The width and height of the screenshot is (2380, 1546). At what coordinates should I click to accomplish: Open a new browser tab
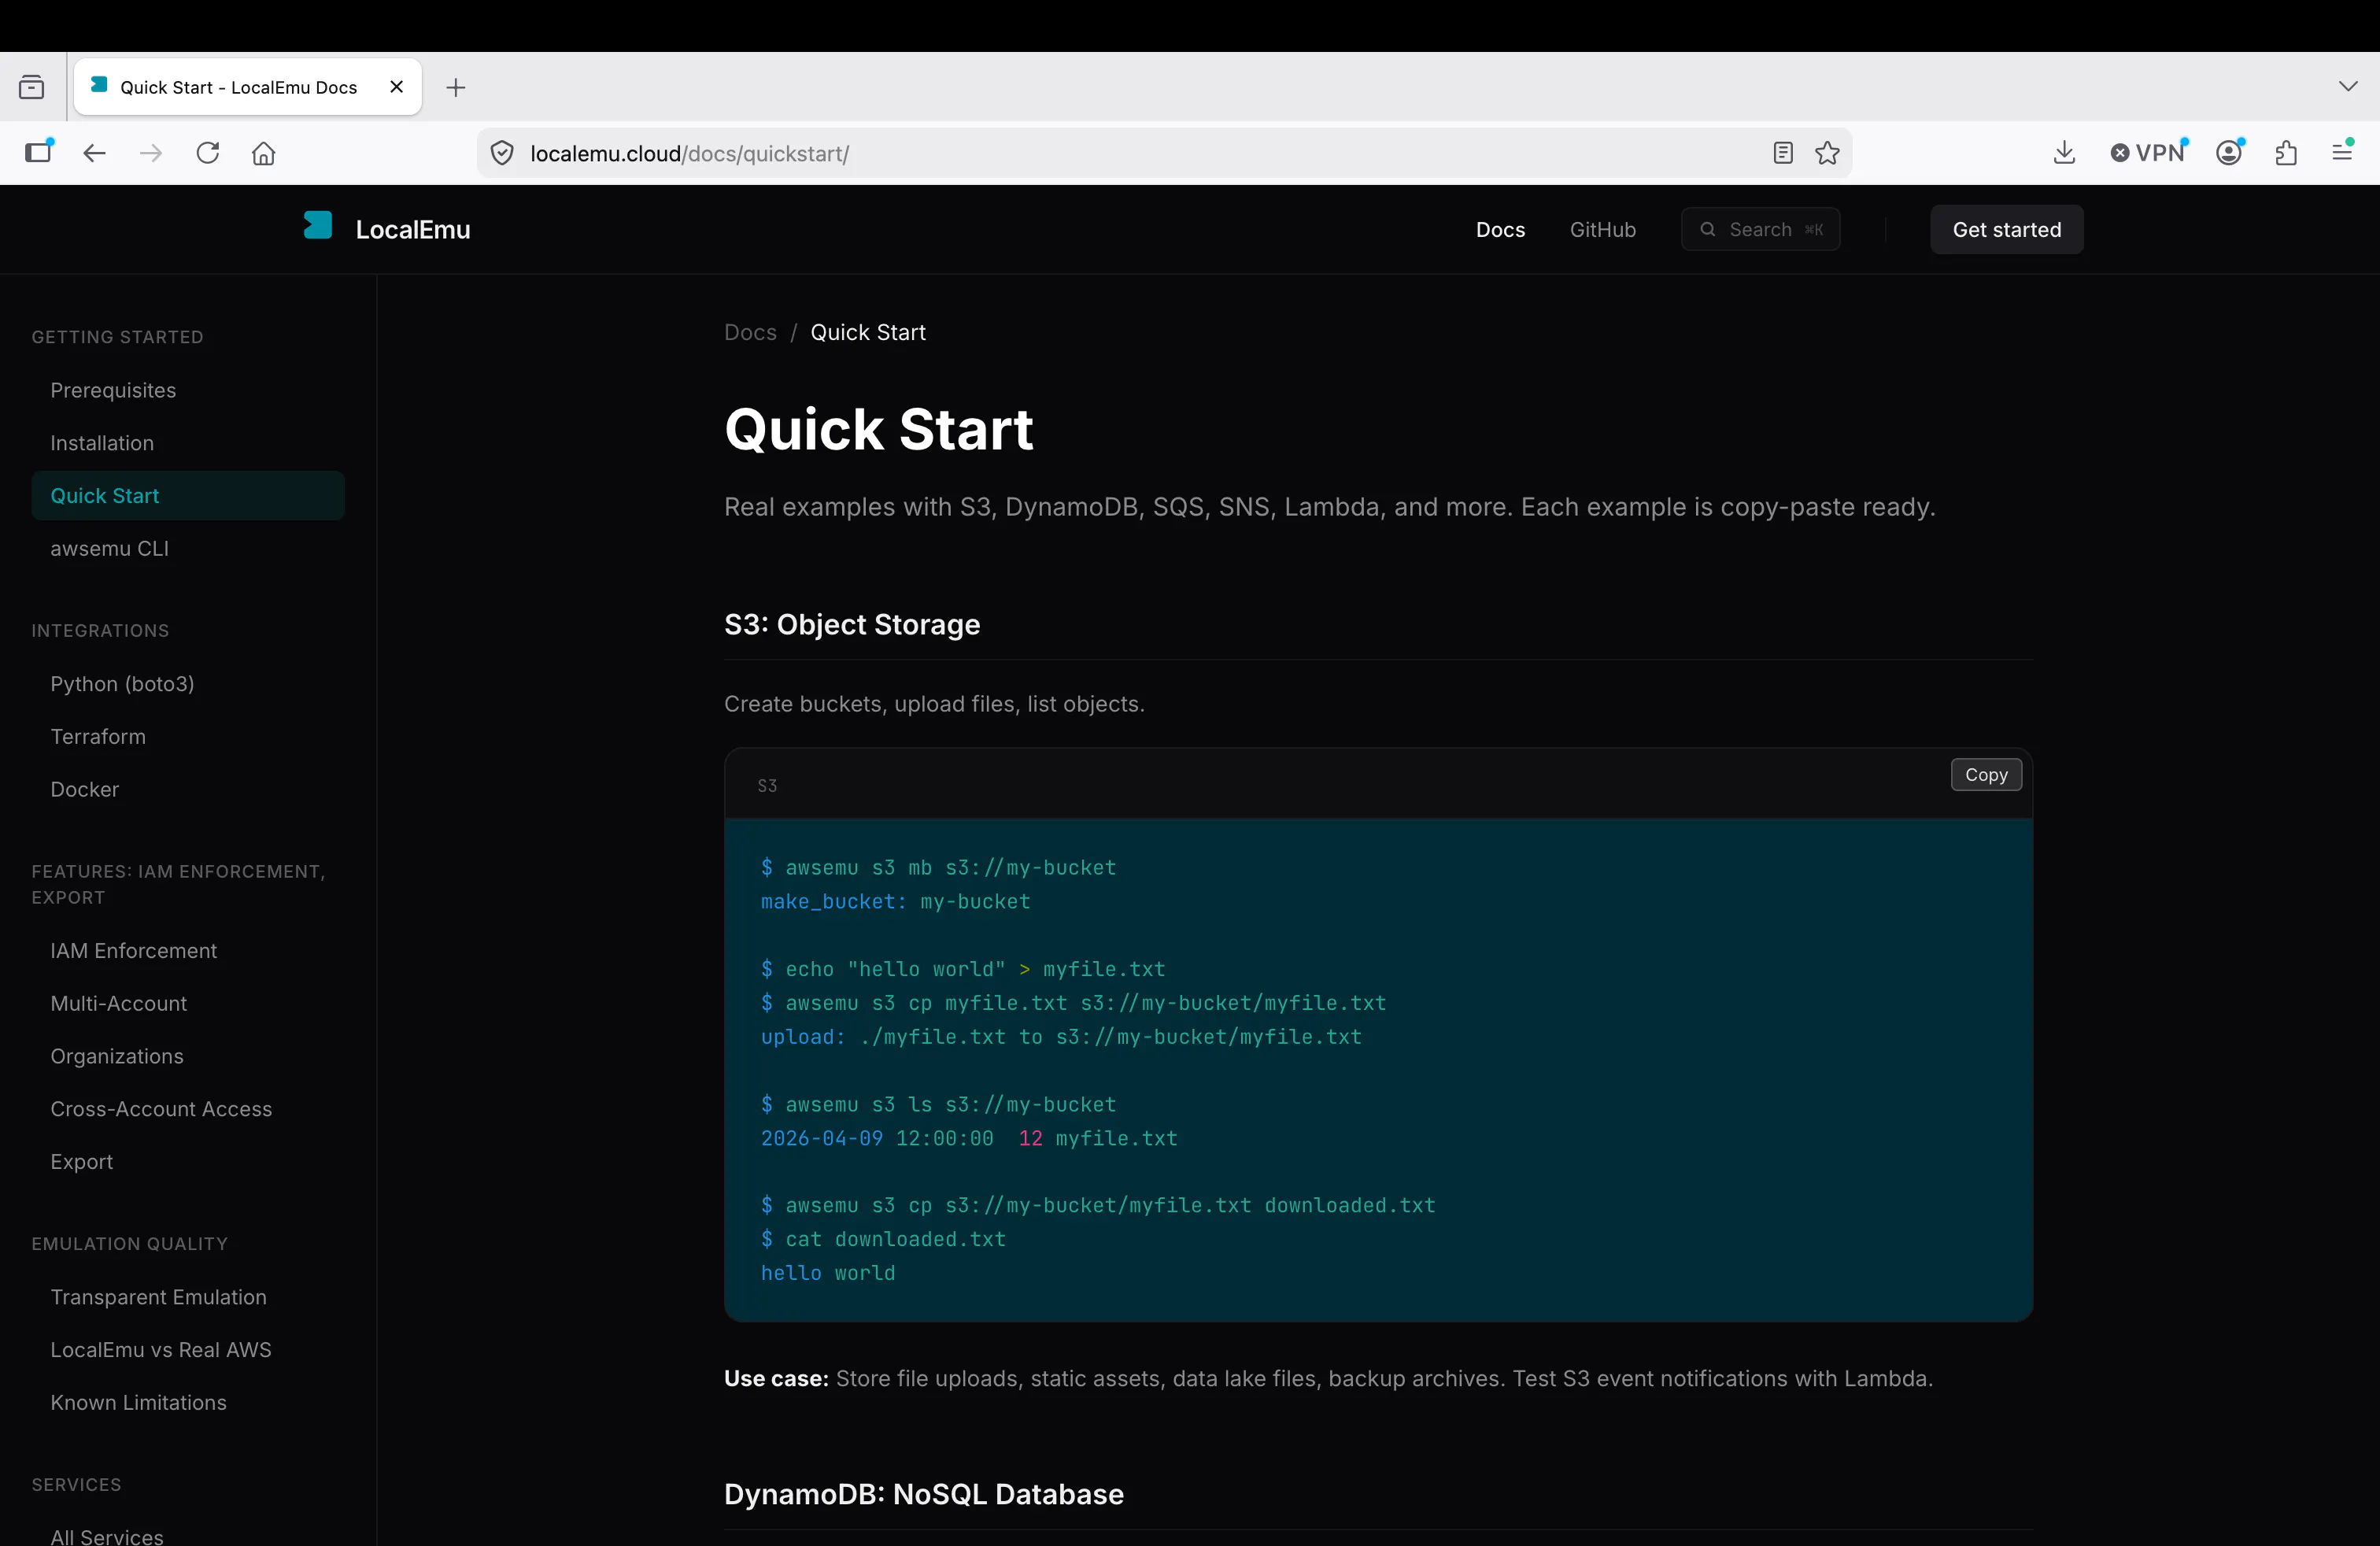pyautogui.click(x=456, y=87)
